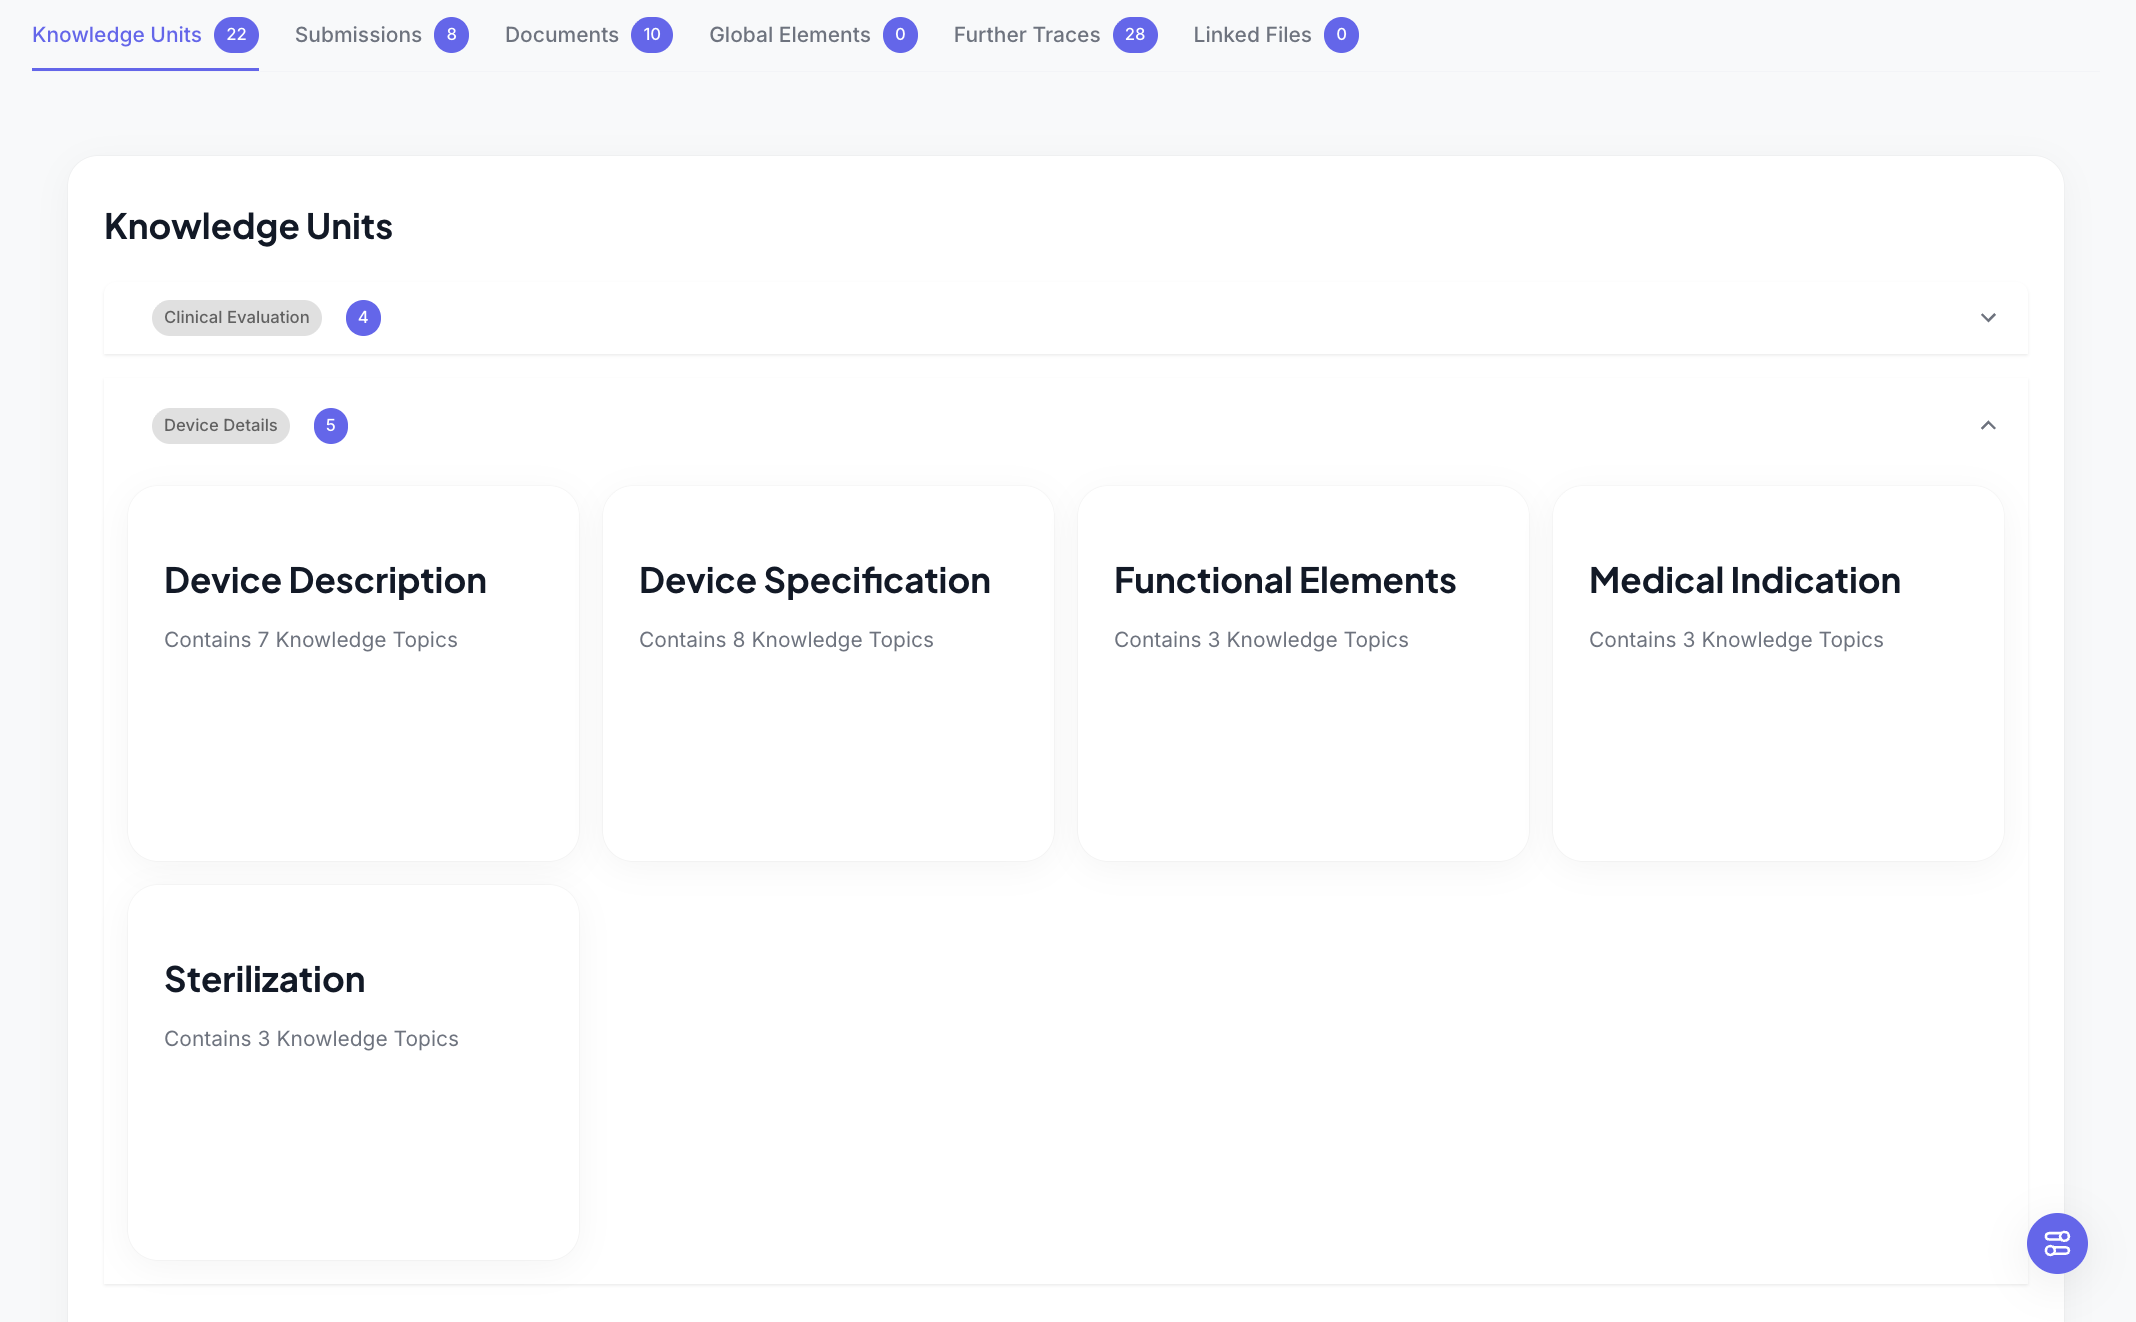Click the Clinical Evaluation count badge showing 4

click(x=363, y=317)
